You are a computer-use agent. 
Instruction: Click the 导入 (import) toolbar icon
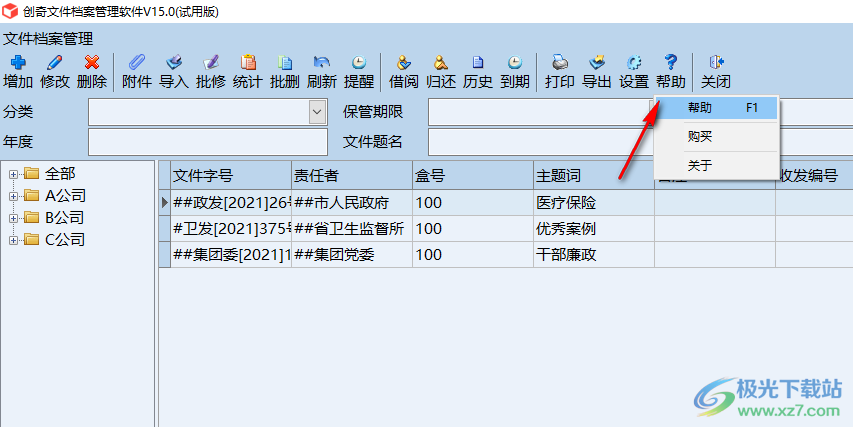pos(174,63)
